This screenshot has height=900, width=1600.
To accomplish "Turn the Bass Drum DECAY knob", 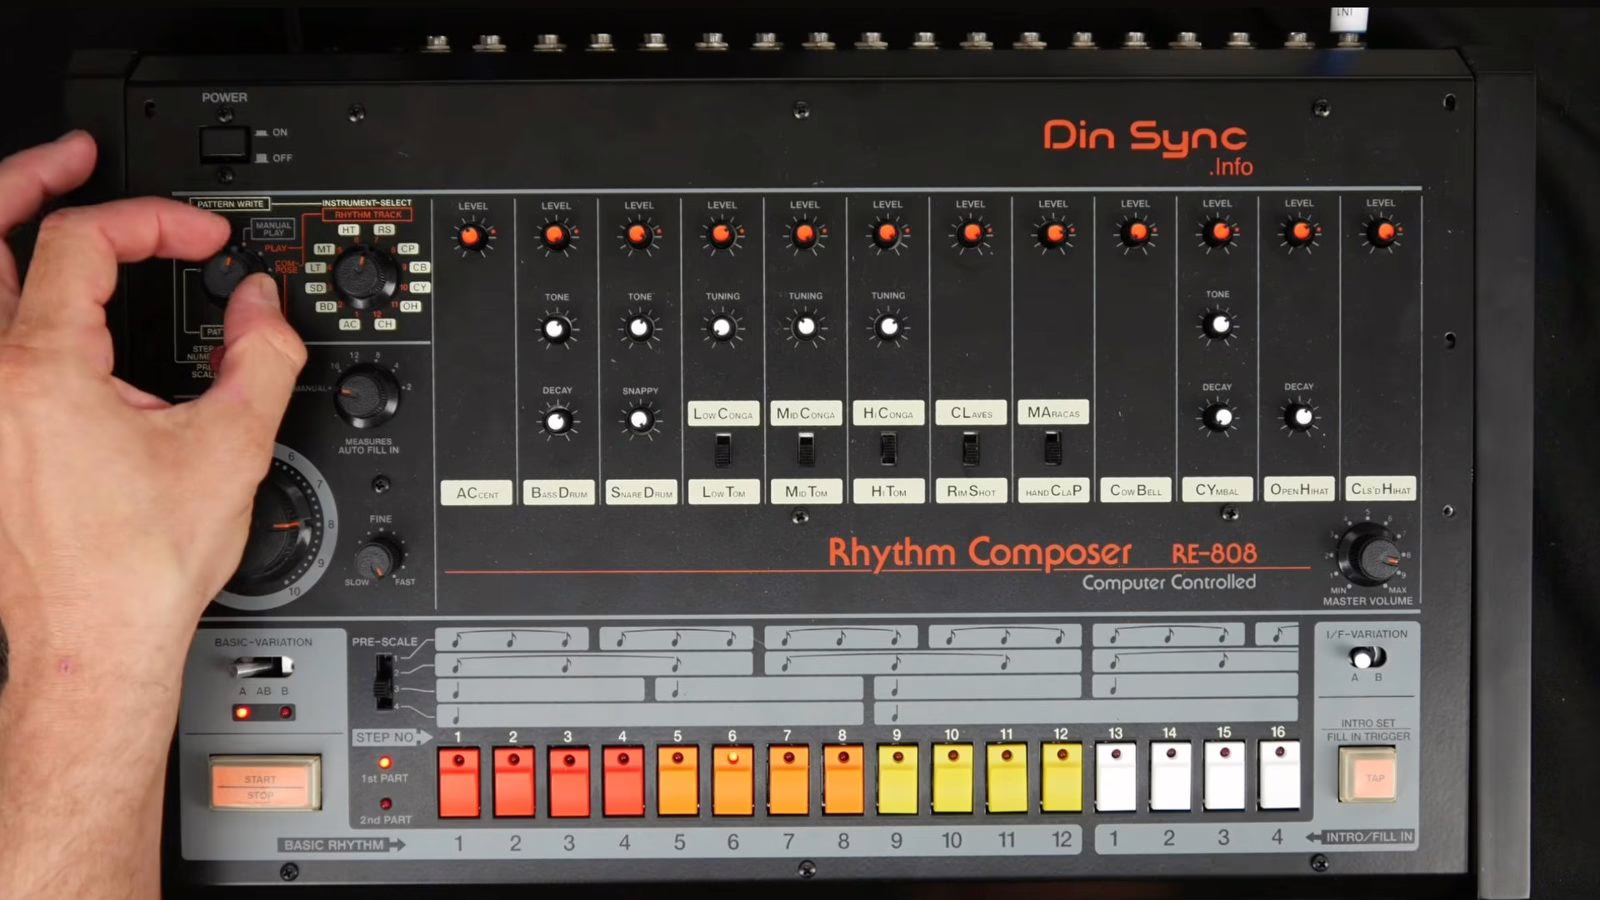I will pos(557,421).
